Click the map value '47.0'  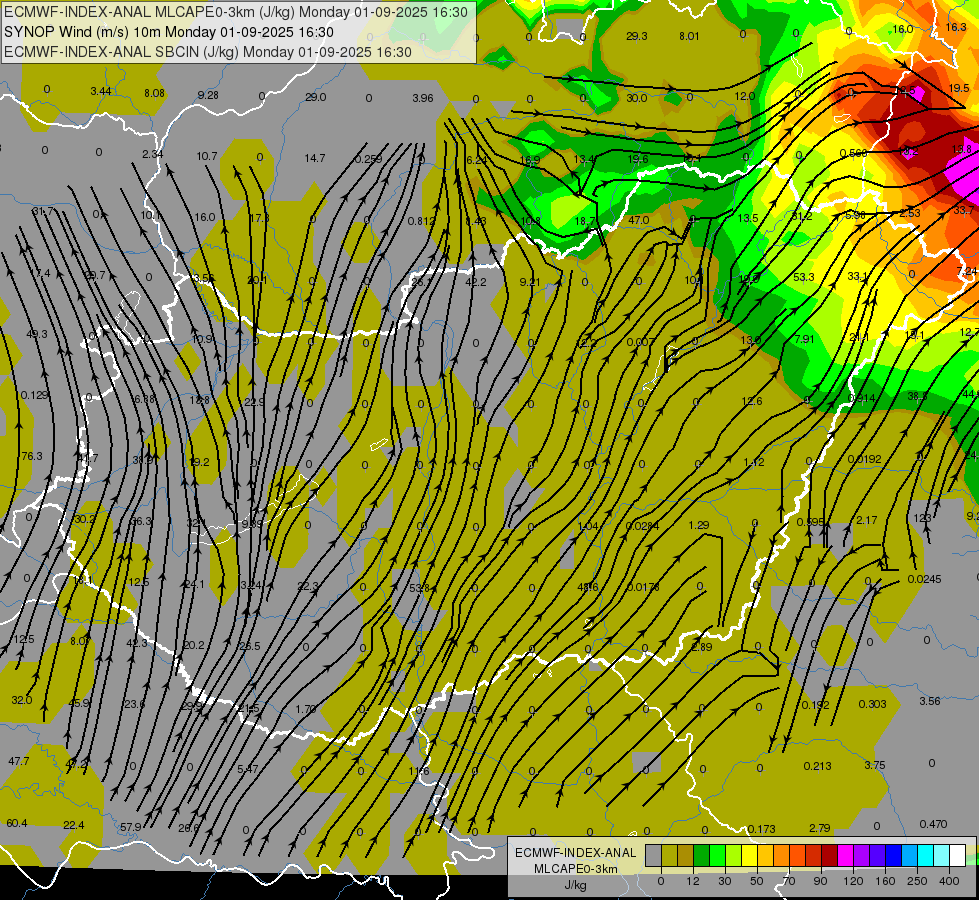(639, 220)
